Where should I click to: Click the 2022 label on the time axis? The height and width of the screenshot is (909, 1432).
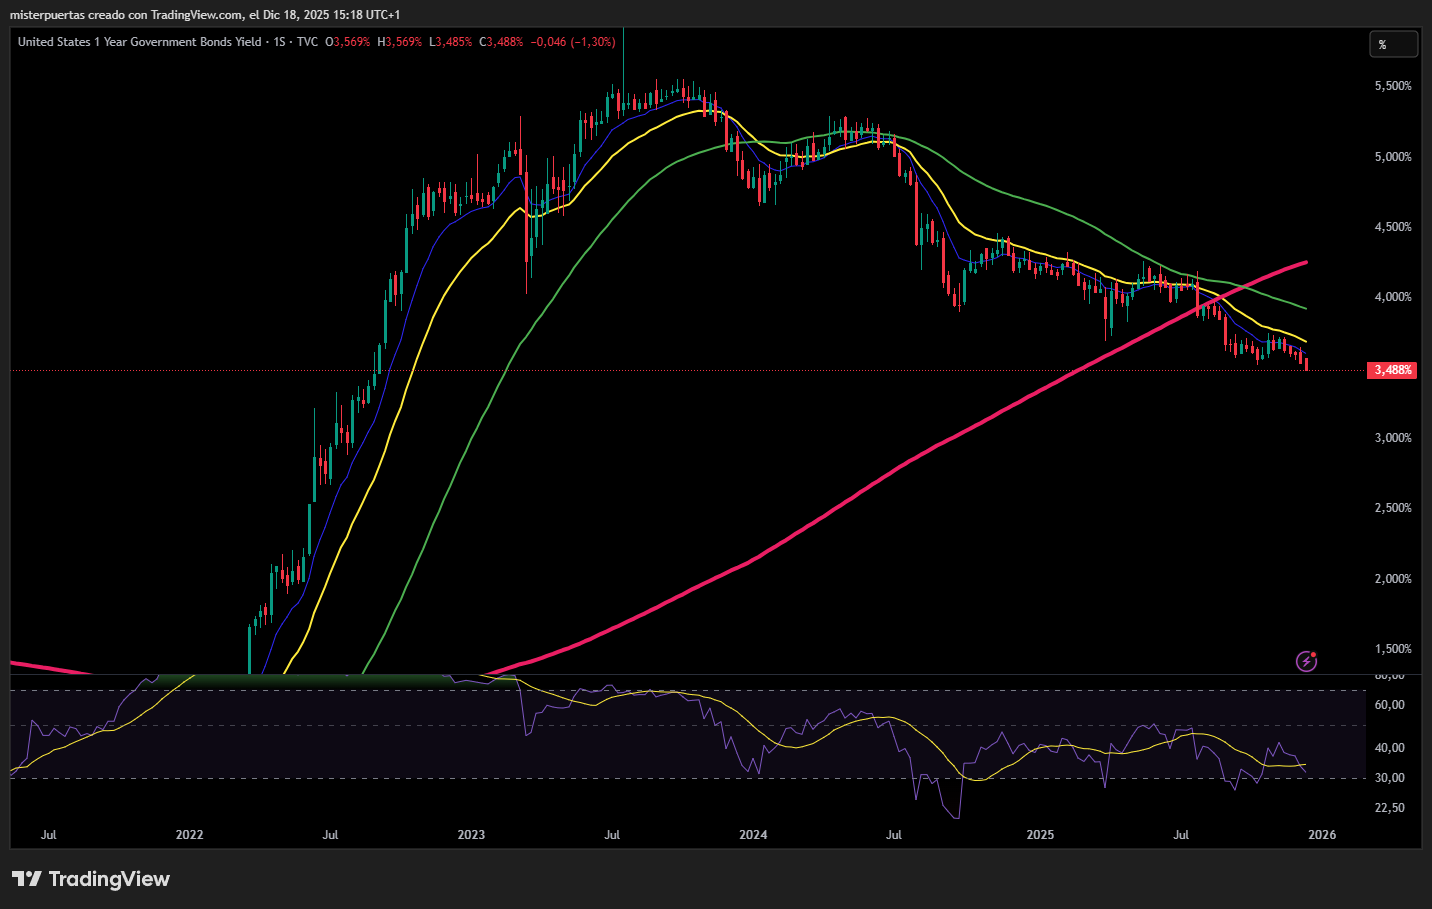pyautogui.click(x=189, y=835)
